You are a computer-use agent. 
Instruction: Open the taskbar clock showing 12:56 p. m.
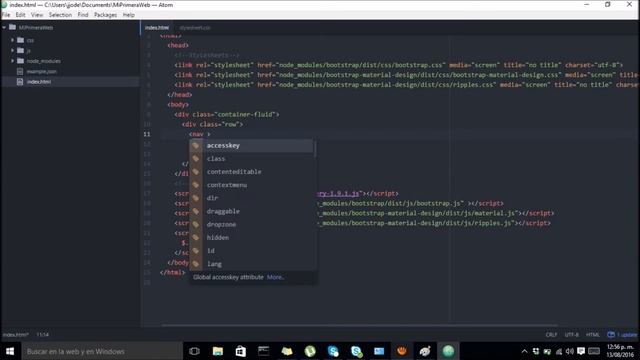pyautogui.click(x=620, y=351)
